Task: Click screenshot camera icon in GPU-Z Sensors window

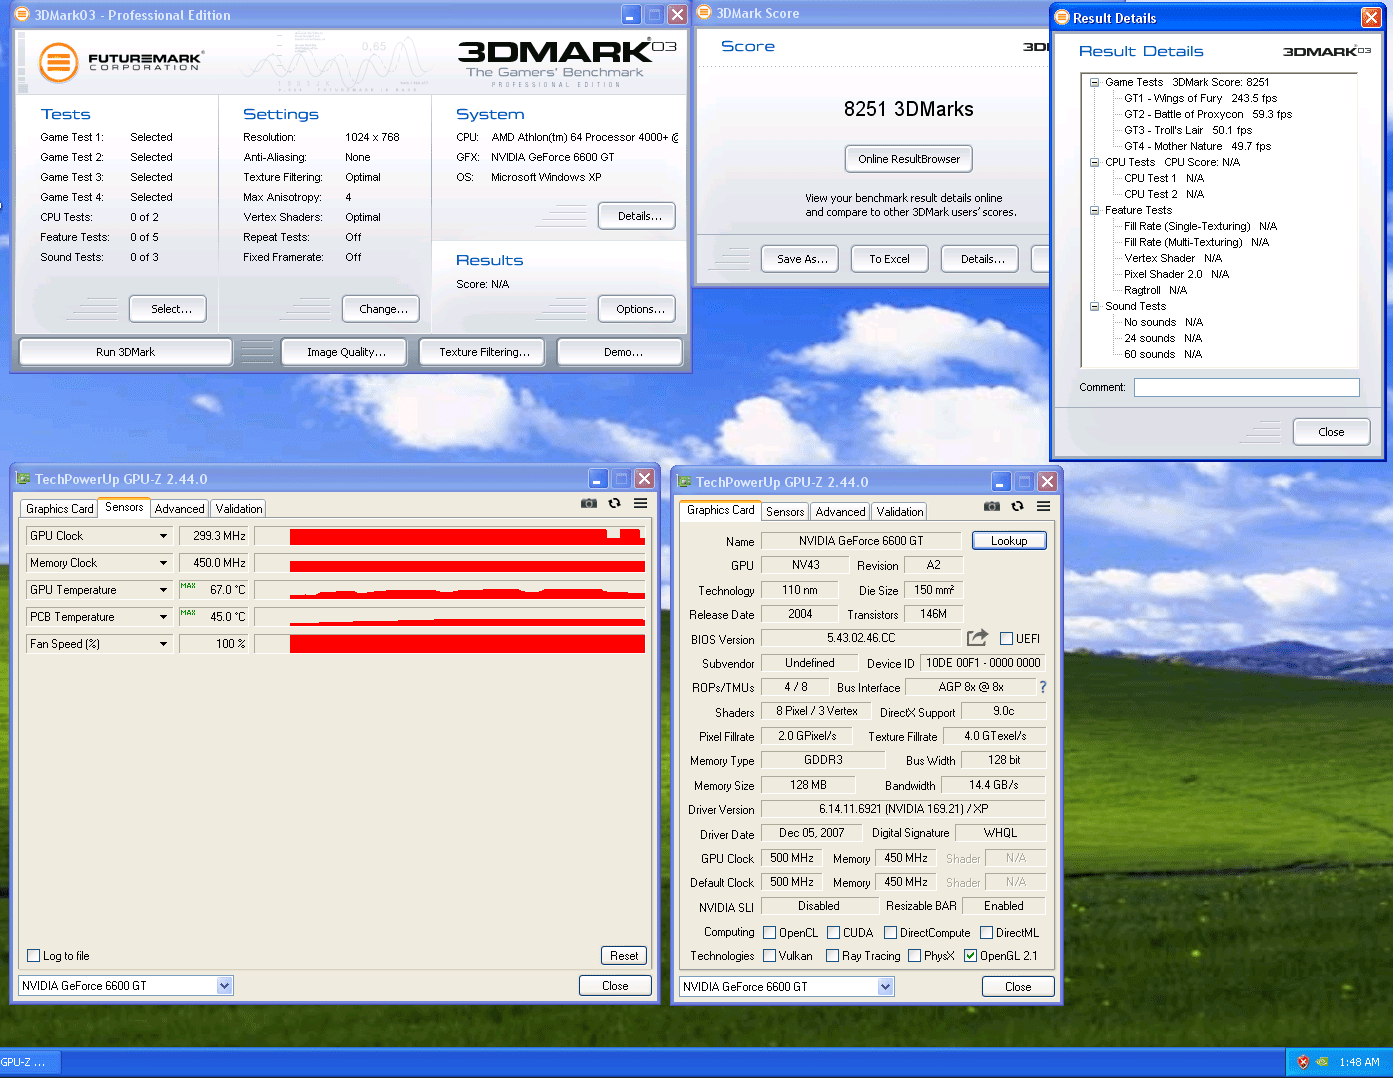Action: coord(589,503)
